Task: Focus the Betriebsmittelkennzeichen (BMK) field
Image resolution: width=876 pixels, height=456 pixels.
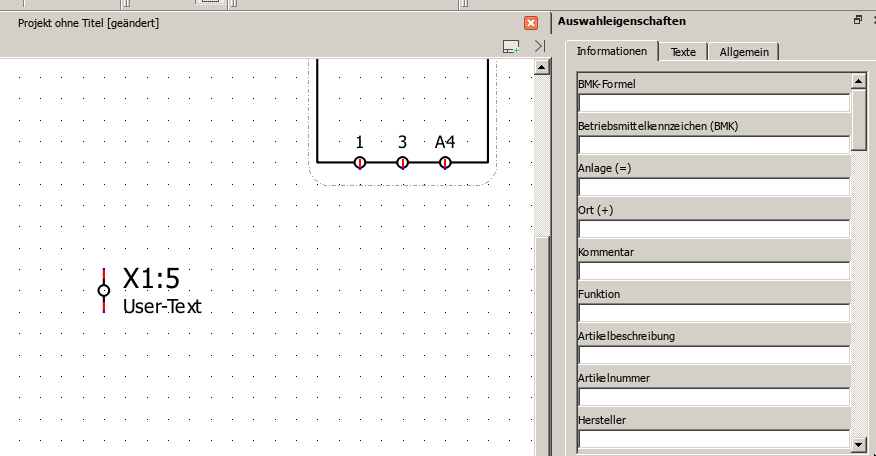Action: (713, 144)
